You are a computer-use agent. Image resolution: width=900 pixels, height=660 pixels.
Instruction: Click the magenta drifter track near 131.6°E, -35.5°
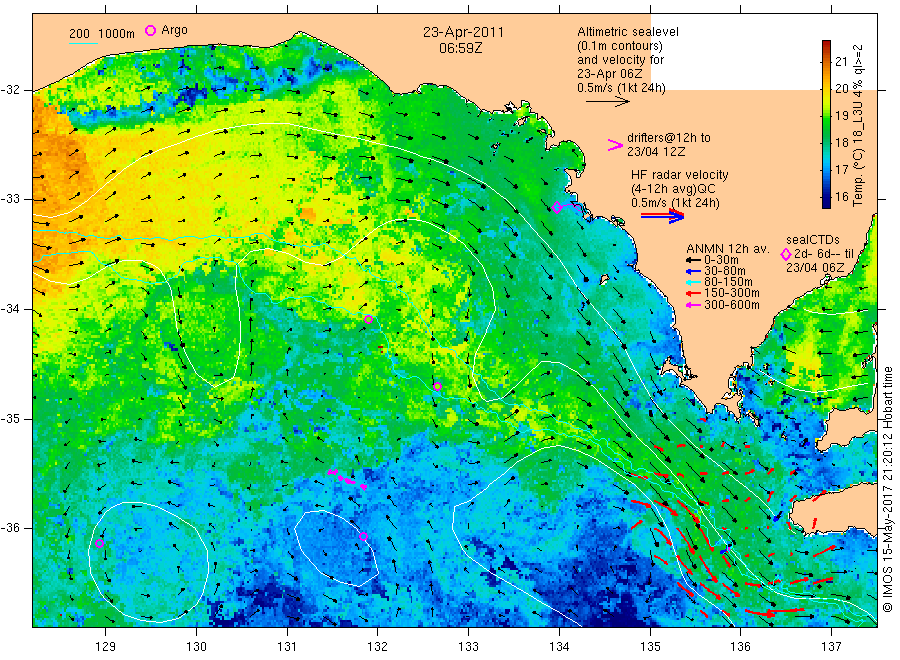(x=347, y=479)
